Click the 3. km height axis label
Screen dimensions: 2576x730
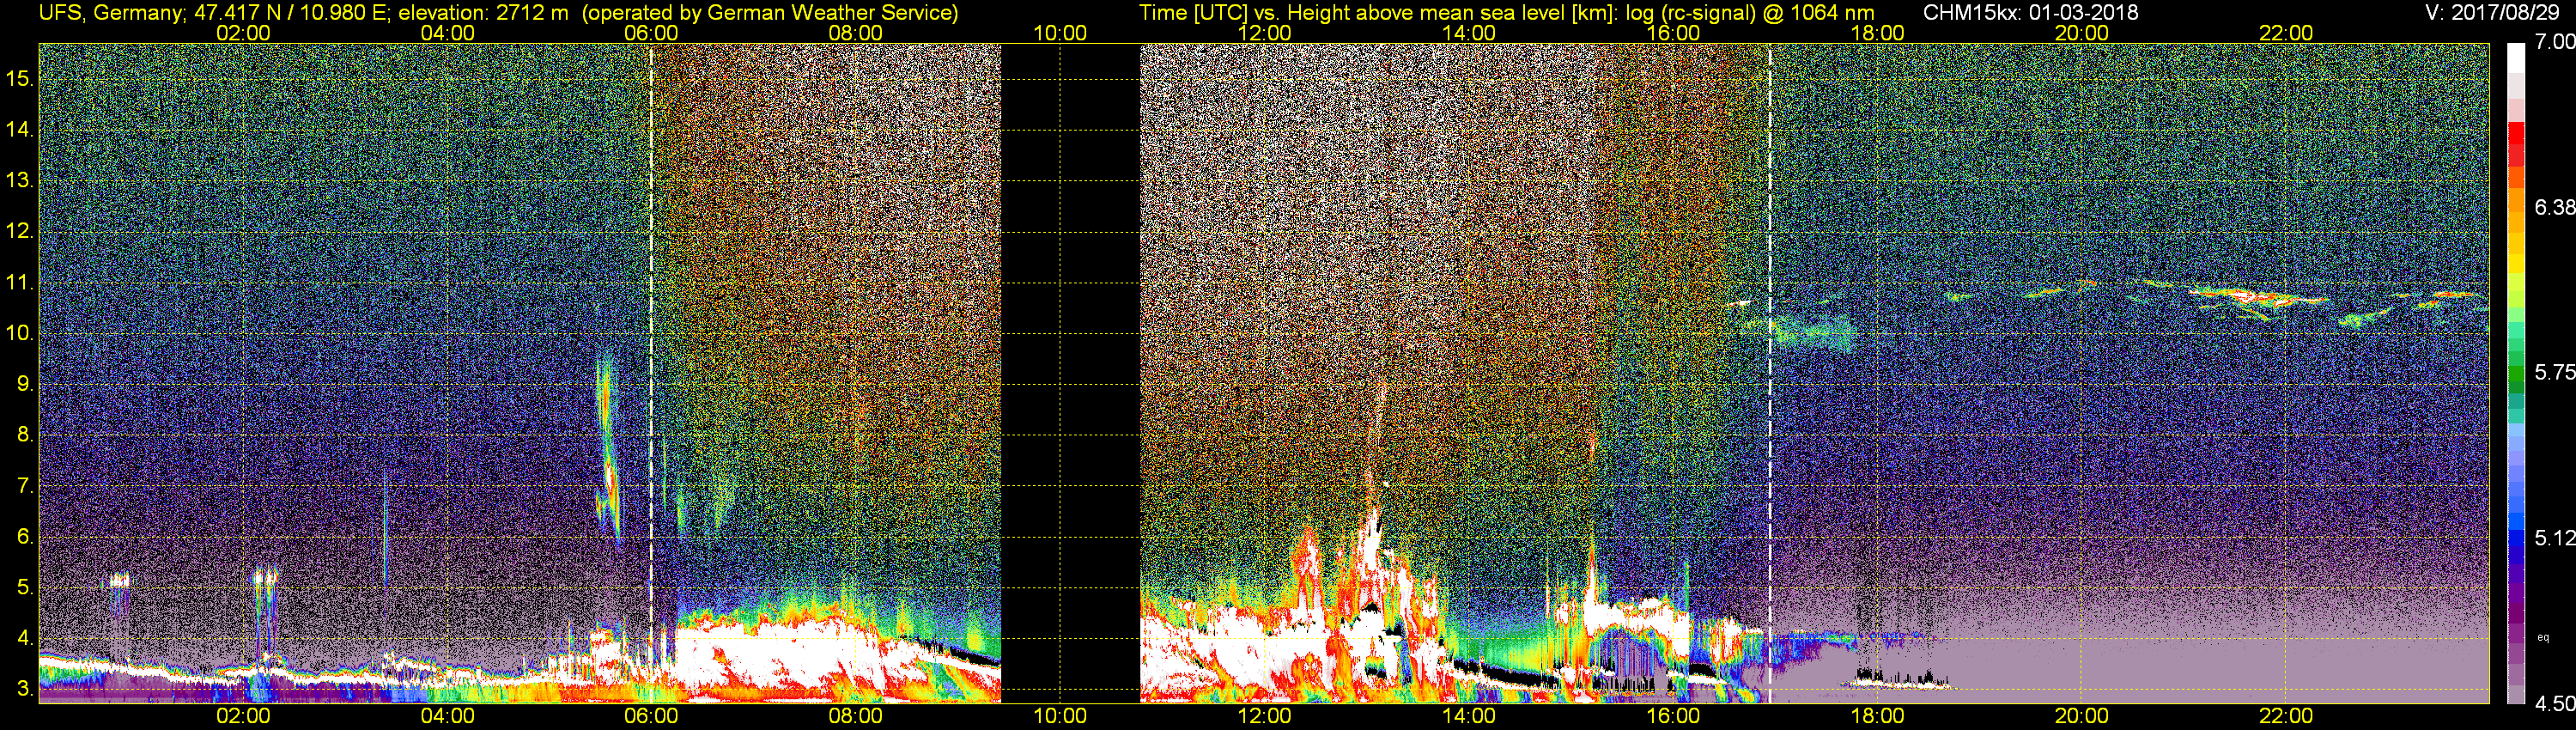coord(25,689)
